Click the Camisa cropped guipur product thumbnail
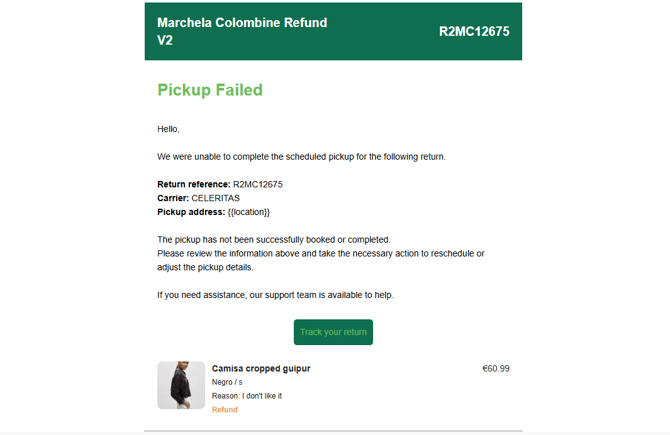The height and width of the screenshot is (435, 670). click(x=181, y=385)
